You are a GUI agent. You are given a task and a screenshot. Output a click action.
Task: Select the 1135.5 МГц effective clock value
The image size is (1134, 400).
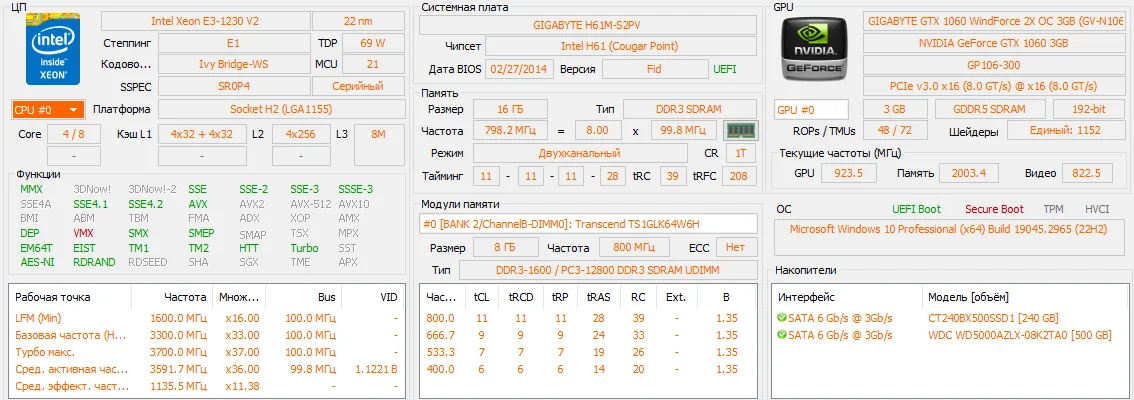click(x=179, y=387)
